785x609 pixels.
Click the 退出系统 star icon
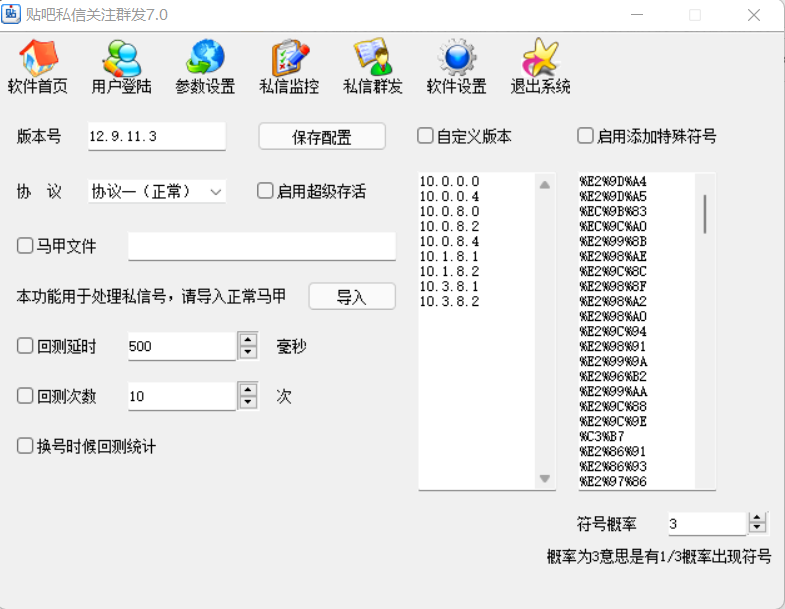pyautogui.click(x=541, y=67)
